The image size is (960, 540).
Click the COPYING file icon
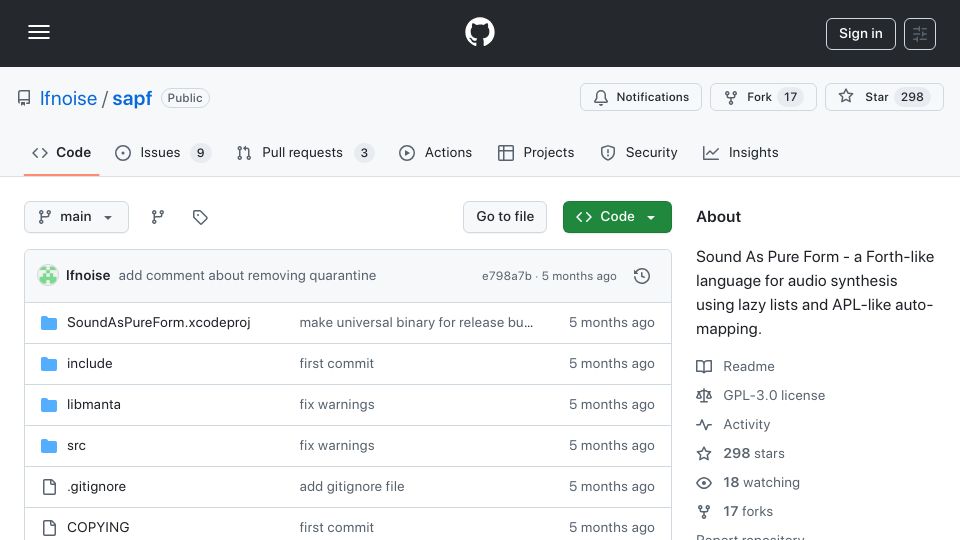click(x=49, y=527)
